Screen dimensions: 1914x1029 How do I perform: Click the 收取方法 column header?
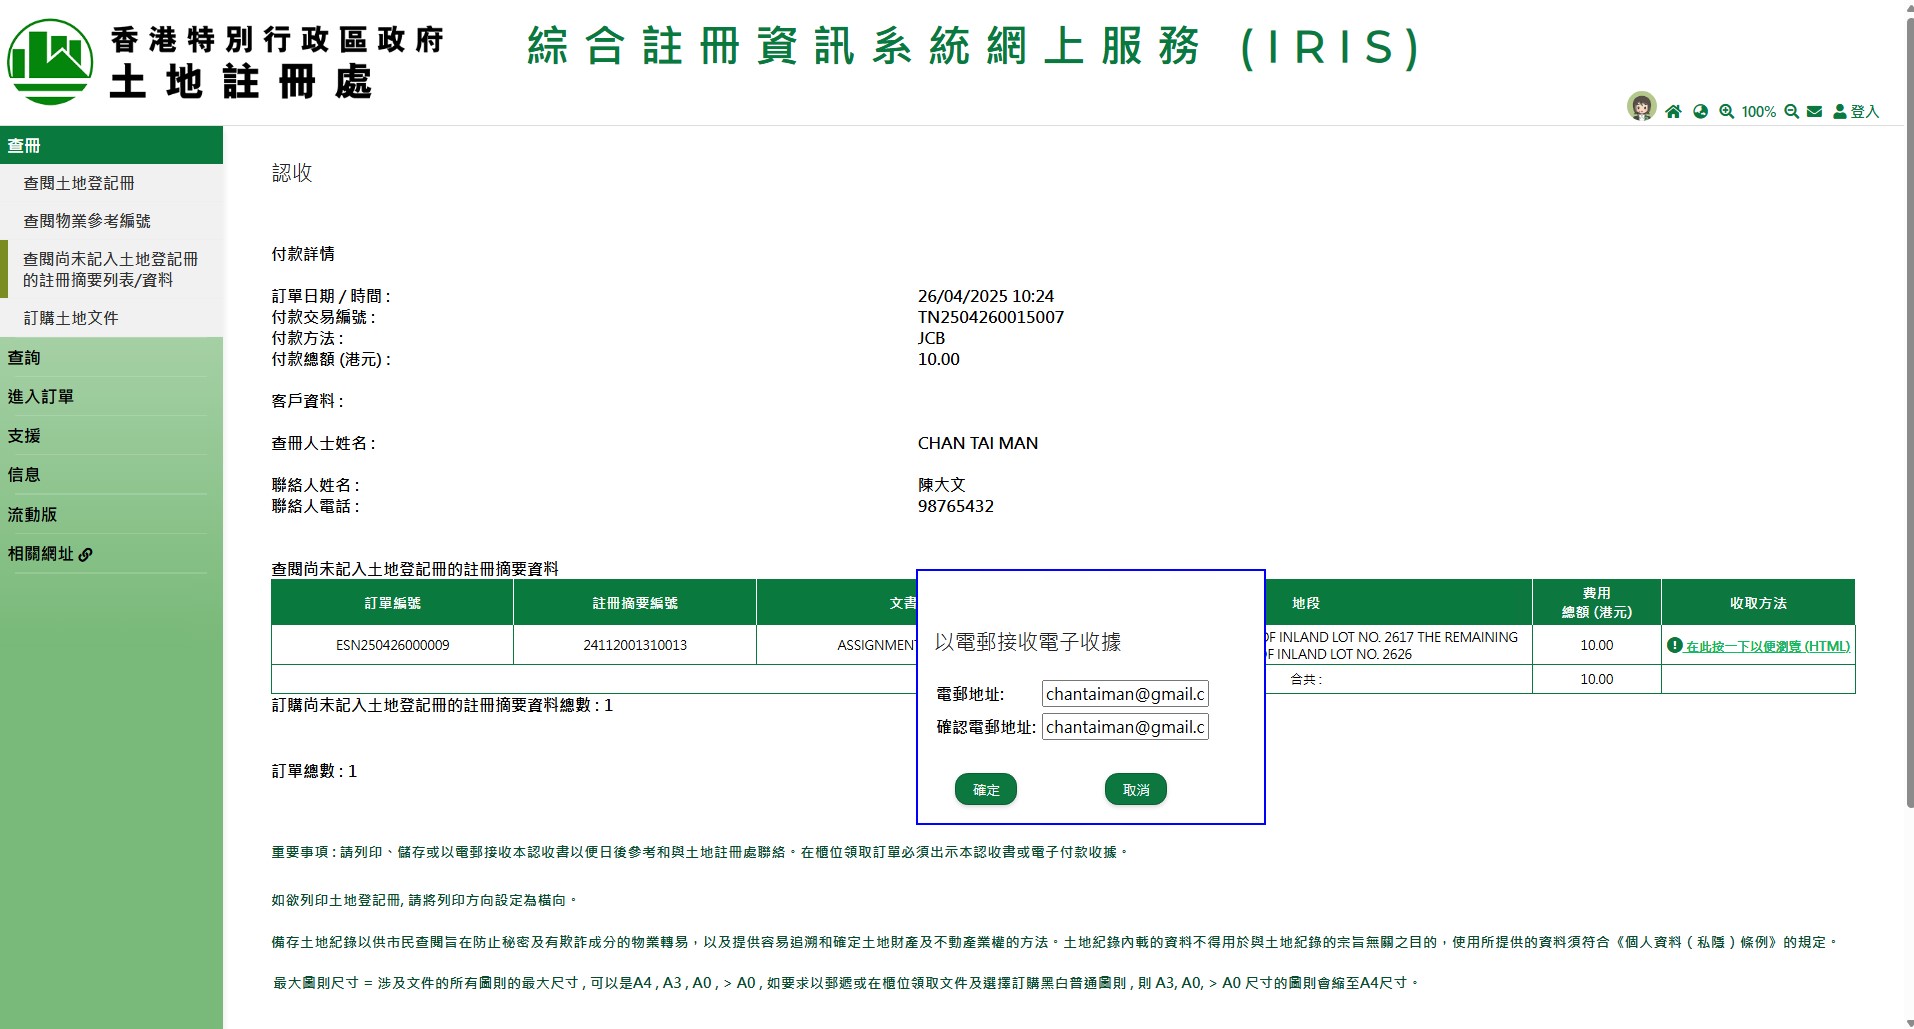point(1758,603)
